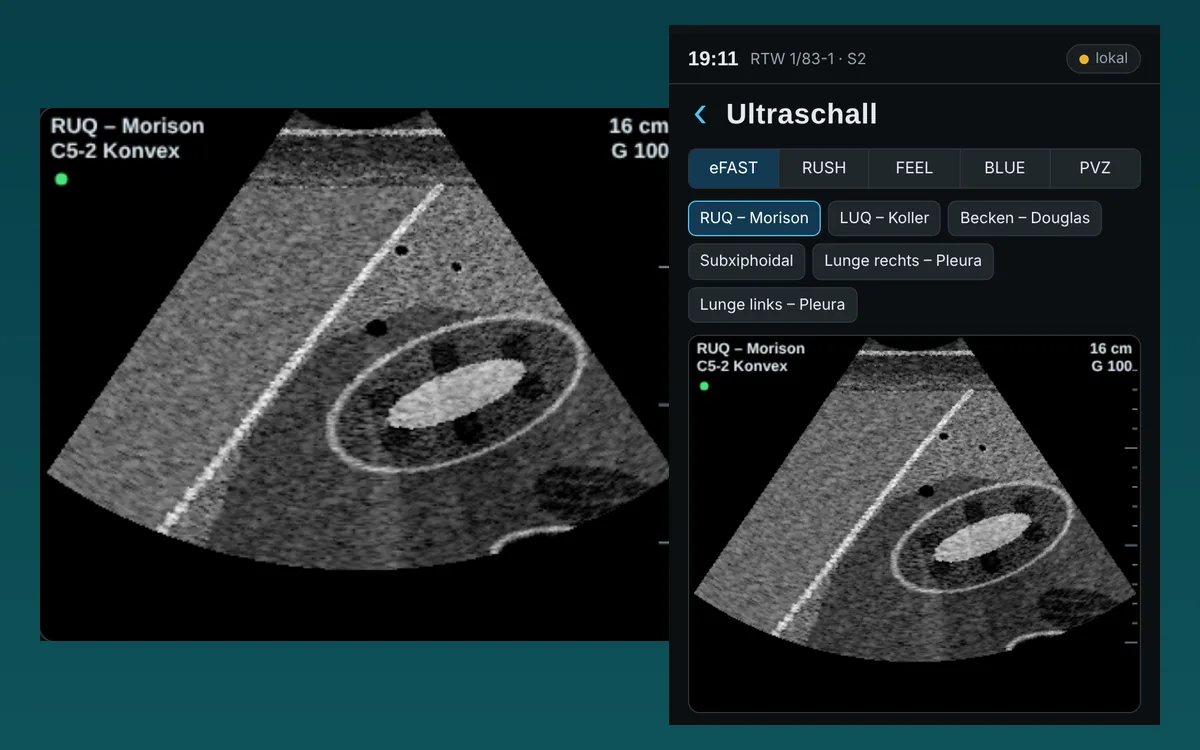Click the Ultraschall page title
The height and width of the screenshot is (750, 1200).
coord(801,114)
